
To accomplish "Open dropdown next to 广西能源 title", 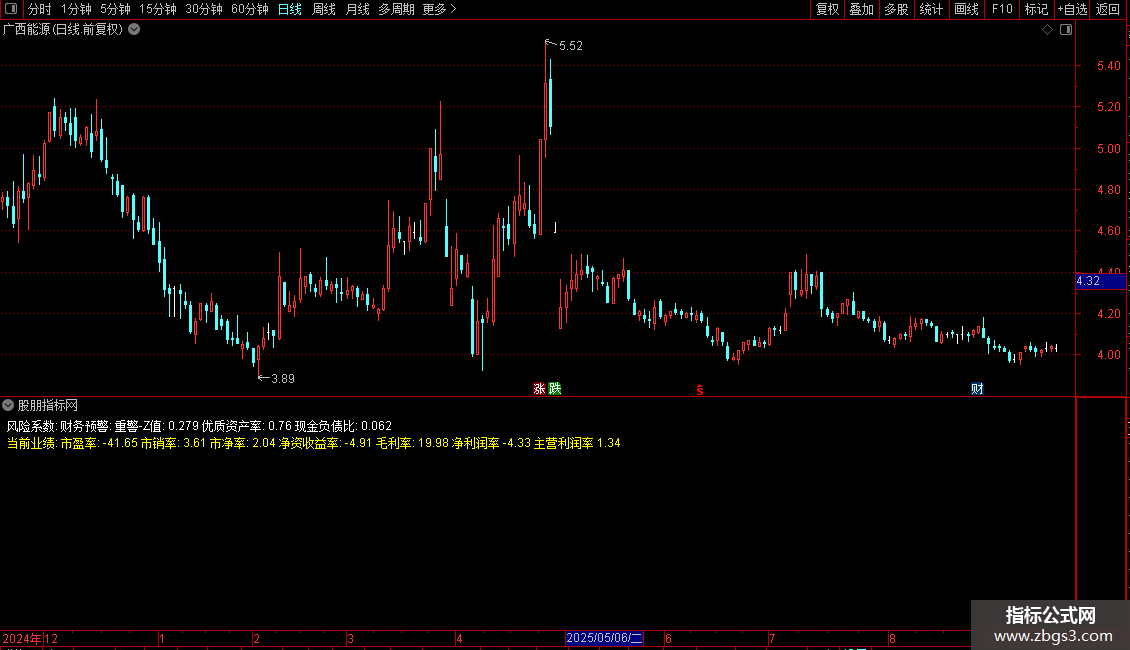I will (134, 30).
